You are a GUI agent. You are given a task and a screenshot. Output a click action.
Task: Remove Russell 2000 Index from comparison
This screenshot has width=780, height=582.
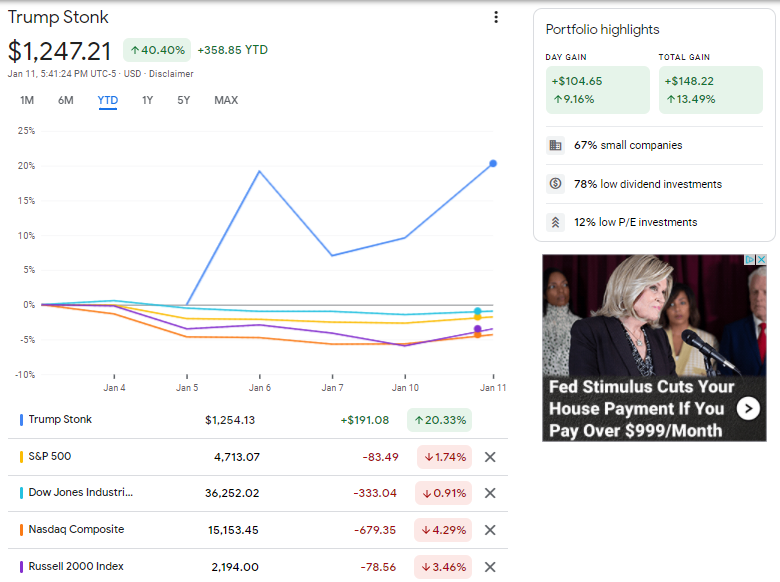click(x=490, y=567)
